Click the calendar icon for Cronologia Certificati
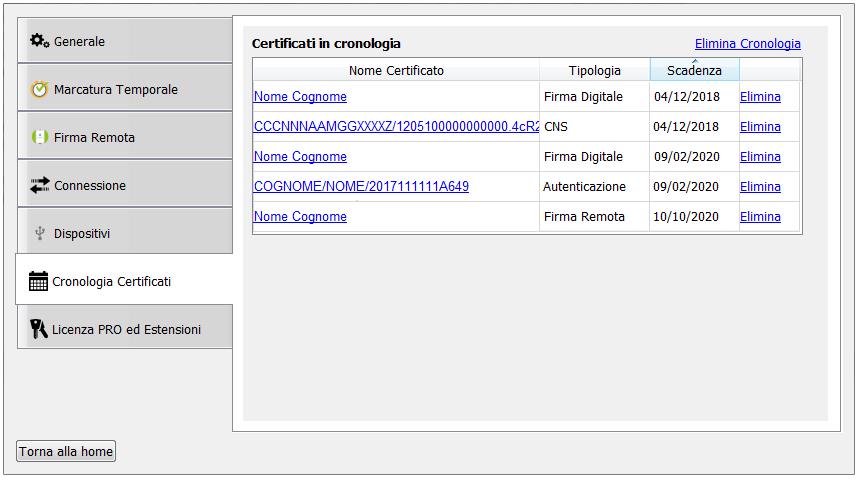The height and width of the screenshot is (478, 858). tap(38, 282)
